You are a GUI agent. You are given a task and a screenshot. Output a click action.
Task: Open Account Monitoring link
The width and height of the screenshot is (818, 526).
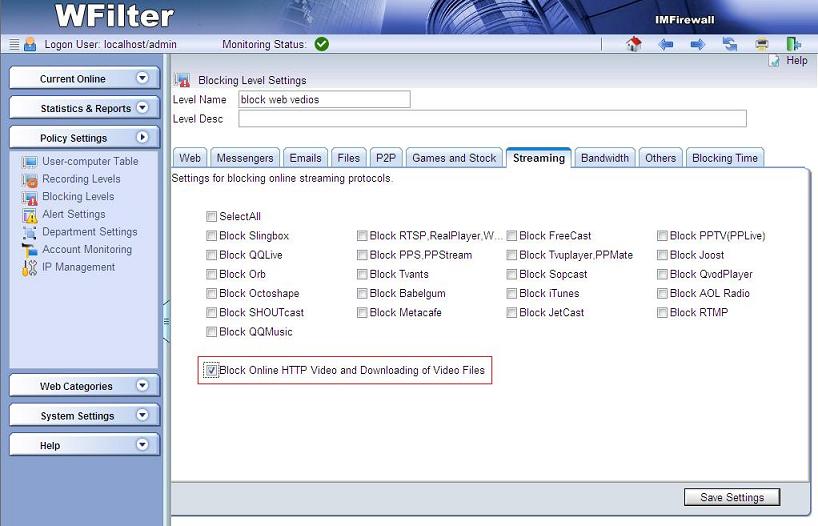[87, 249]
